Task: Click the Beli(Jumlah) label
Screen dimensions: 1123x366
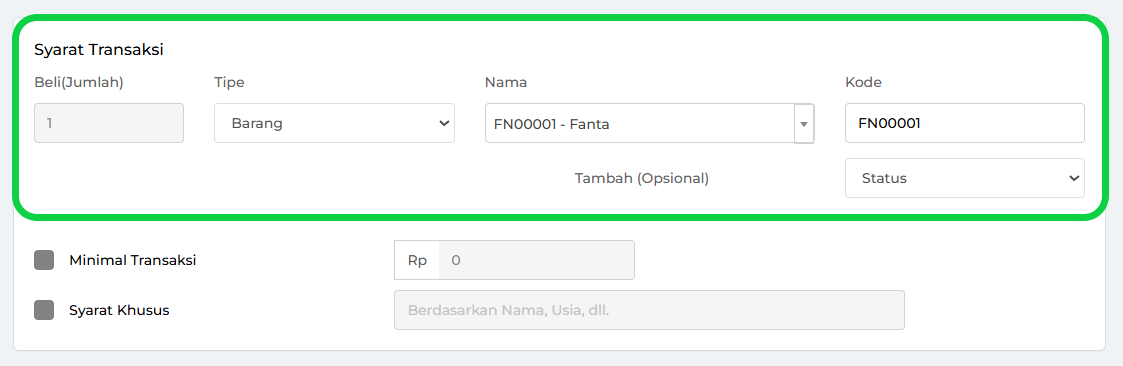Action: pyautogui.click(x=79, y=82)
